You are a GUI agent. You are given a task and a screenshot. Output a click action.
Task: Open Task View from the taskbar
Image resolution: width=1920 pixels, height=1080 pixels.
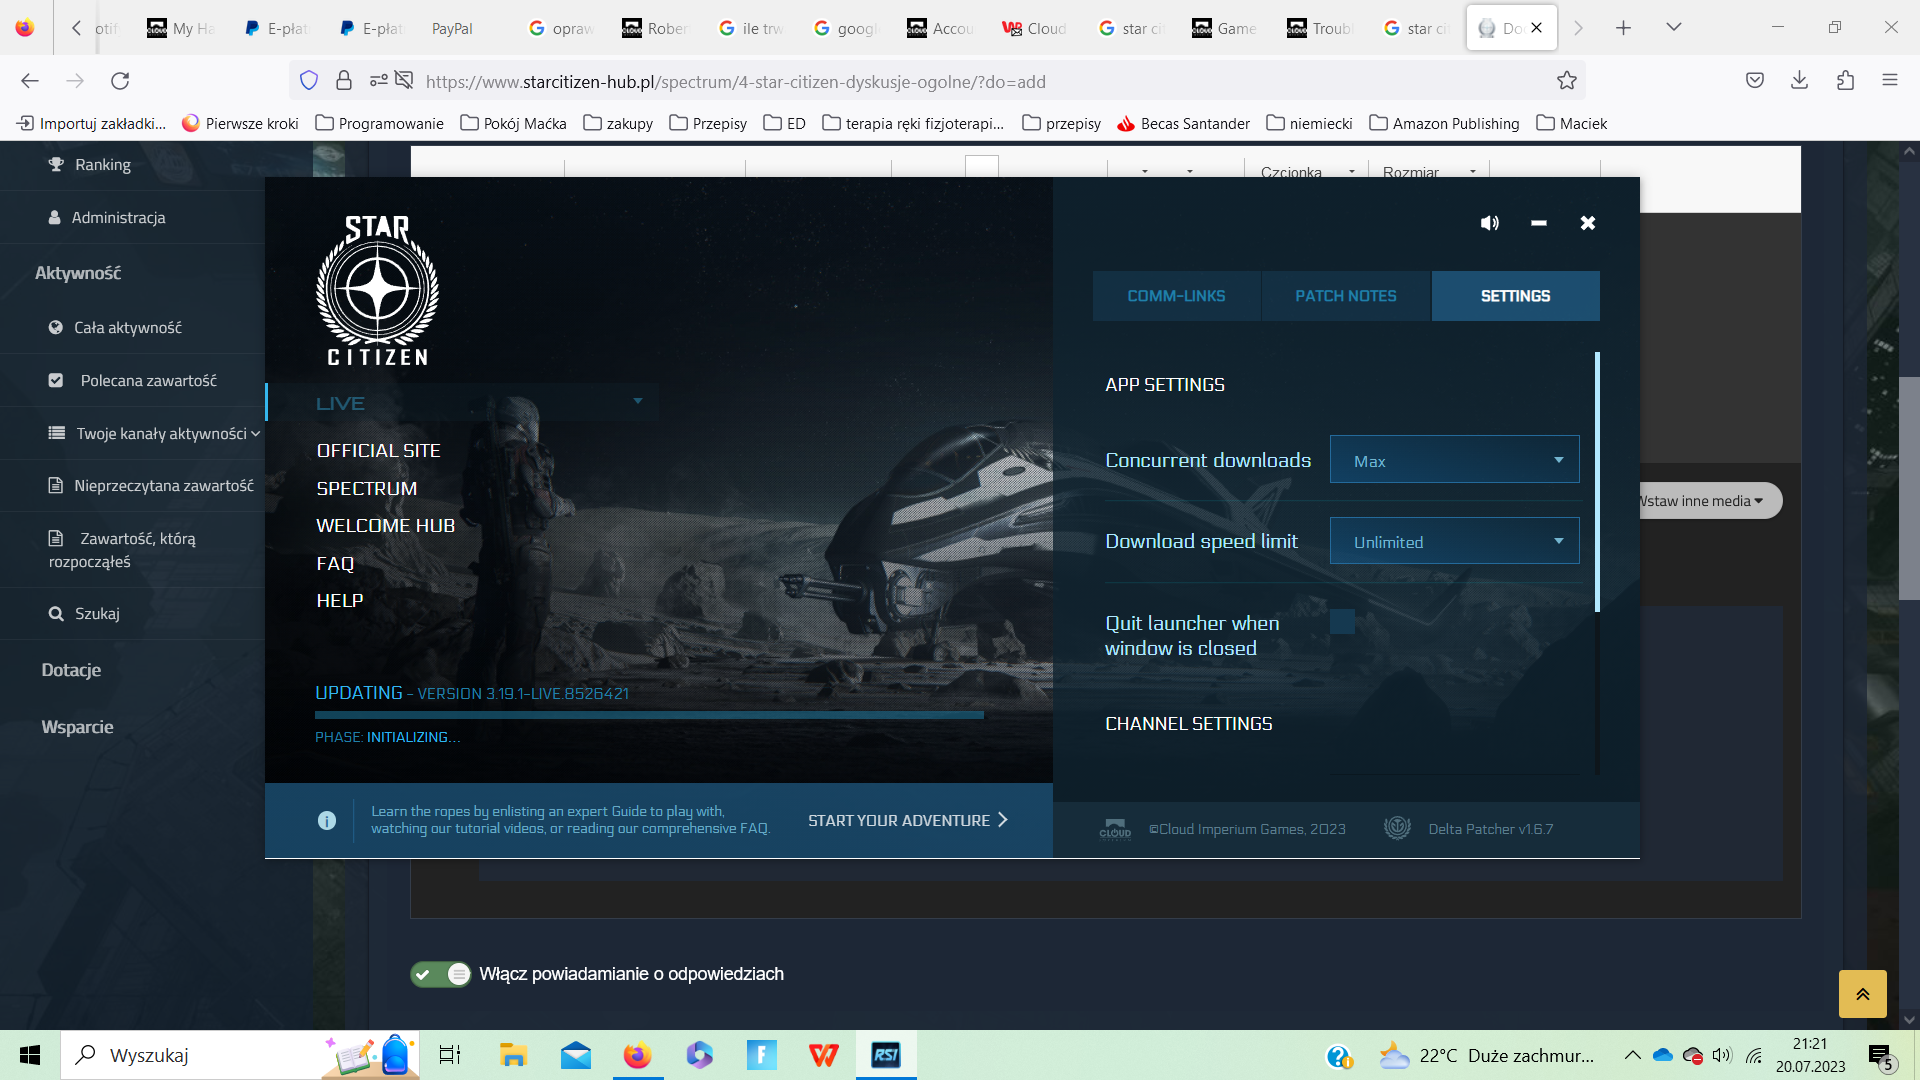[x=450, y=1055]
